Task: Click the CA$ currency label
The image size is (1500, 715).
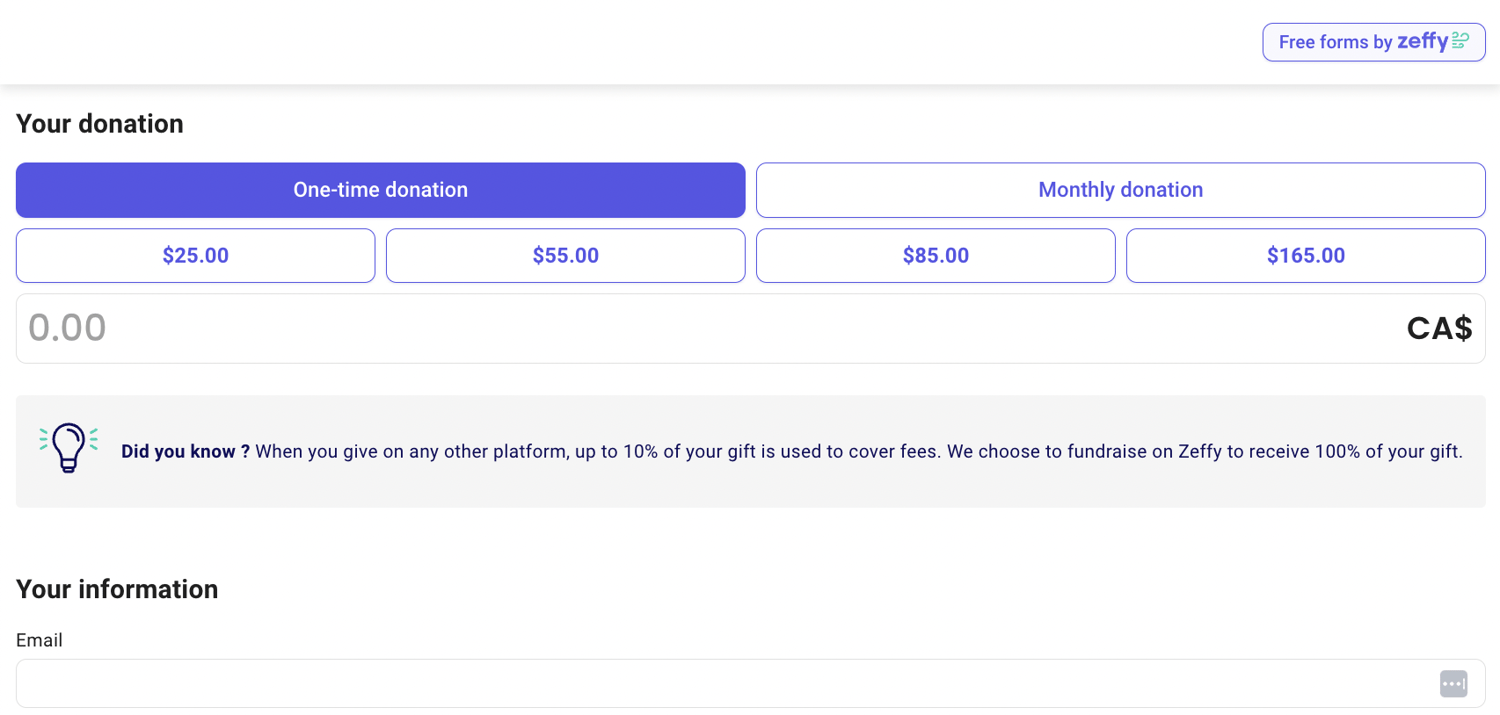Action: point(1439,328)
